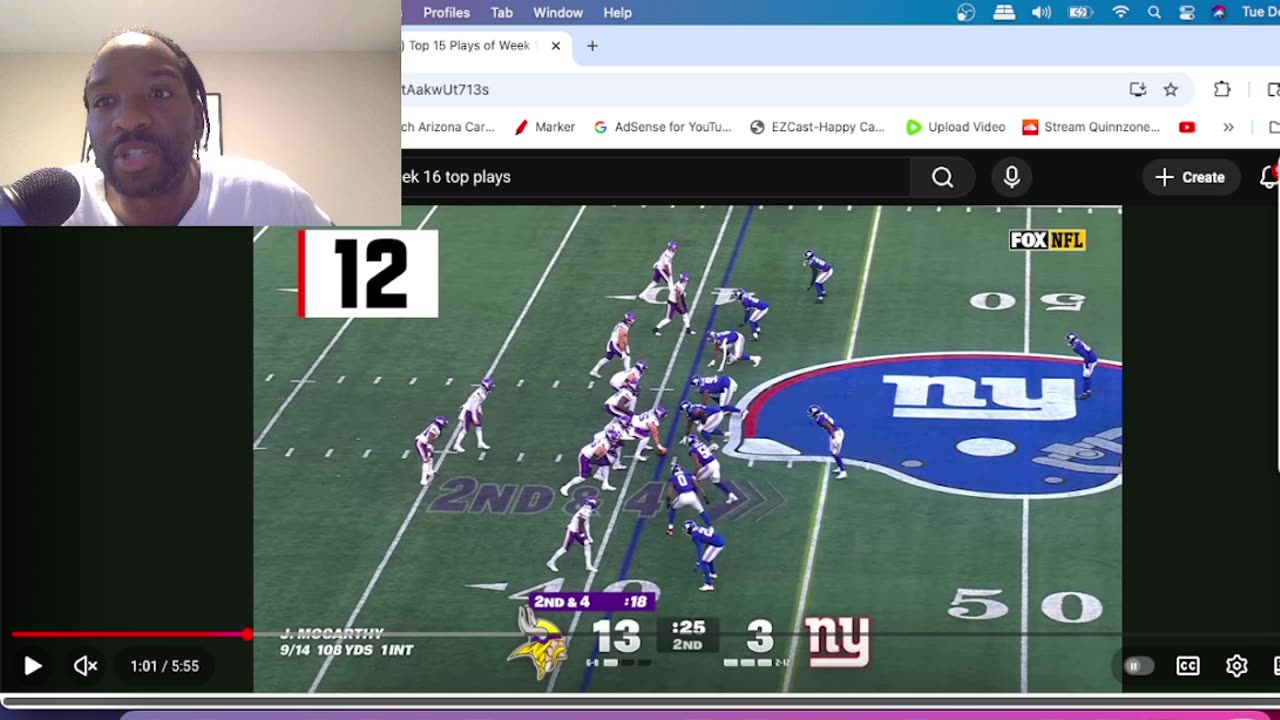
Task: Click the battery status icon
Action: tap(1080, 12)
